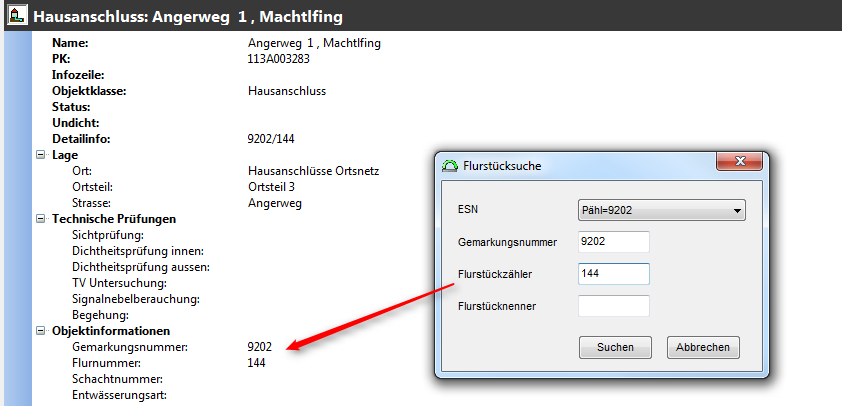The width and height of the screenshot is (842, 406).
Task: Click the Flurstücksuche dialog title icon
Action: coord(450,166)
